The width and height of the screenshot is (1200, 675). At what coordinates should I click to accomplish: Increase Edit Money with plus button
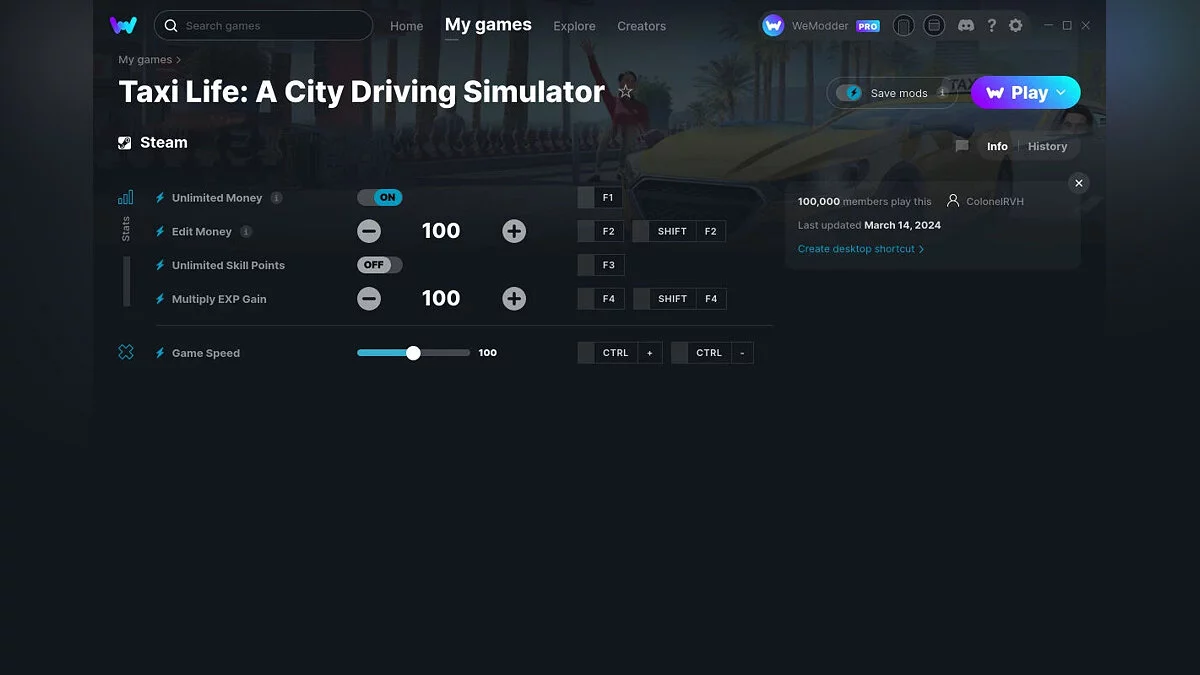[x=514, y=231]
